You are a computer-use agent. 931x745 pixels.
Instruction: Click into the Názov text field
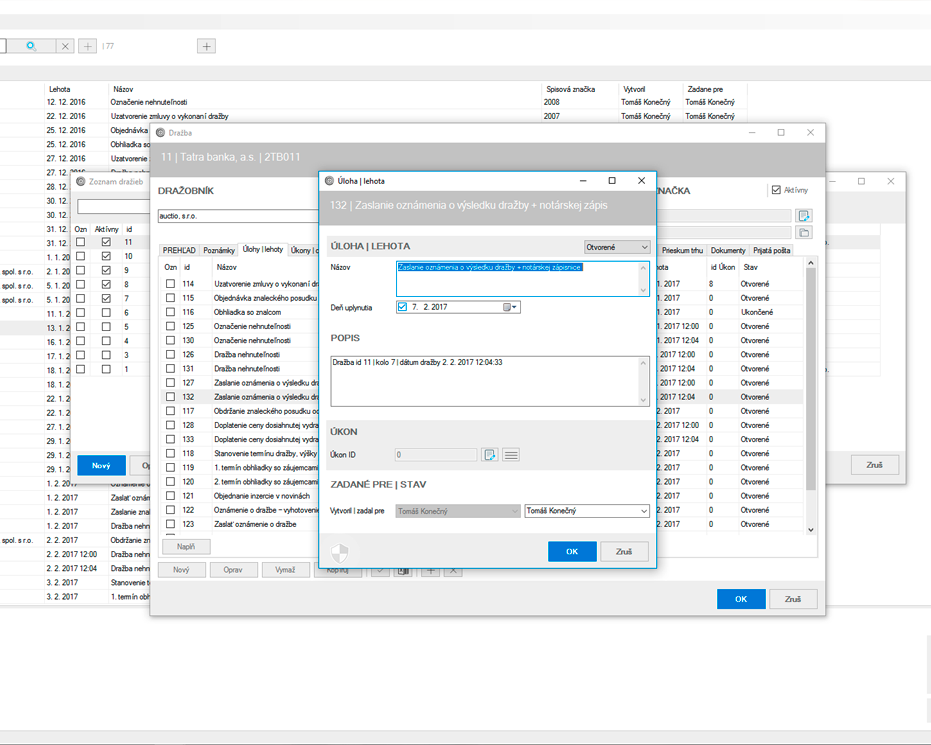522,278
